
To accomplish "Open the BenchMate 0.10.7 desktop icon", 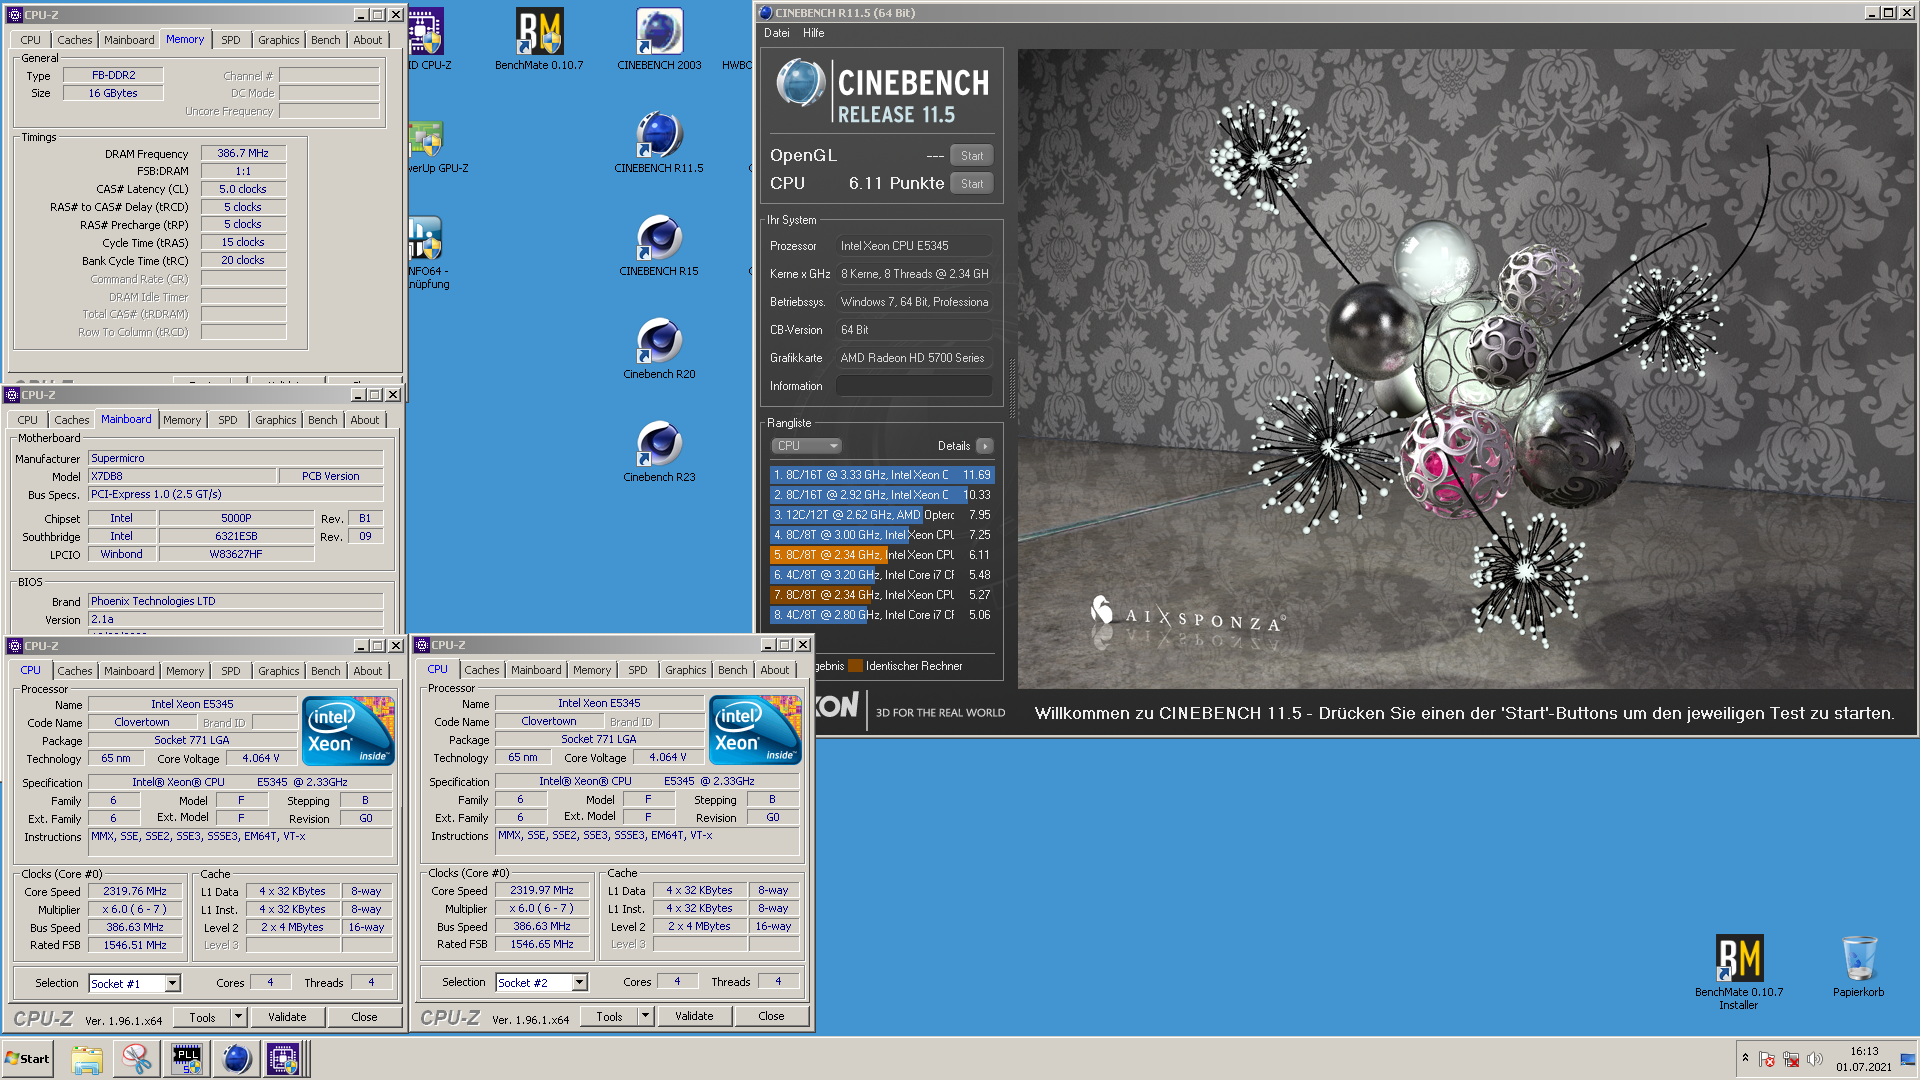I will point(539,40).
